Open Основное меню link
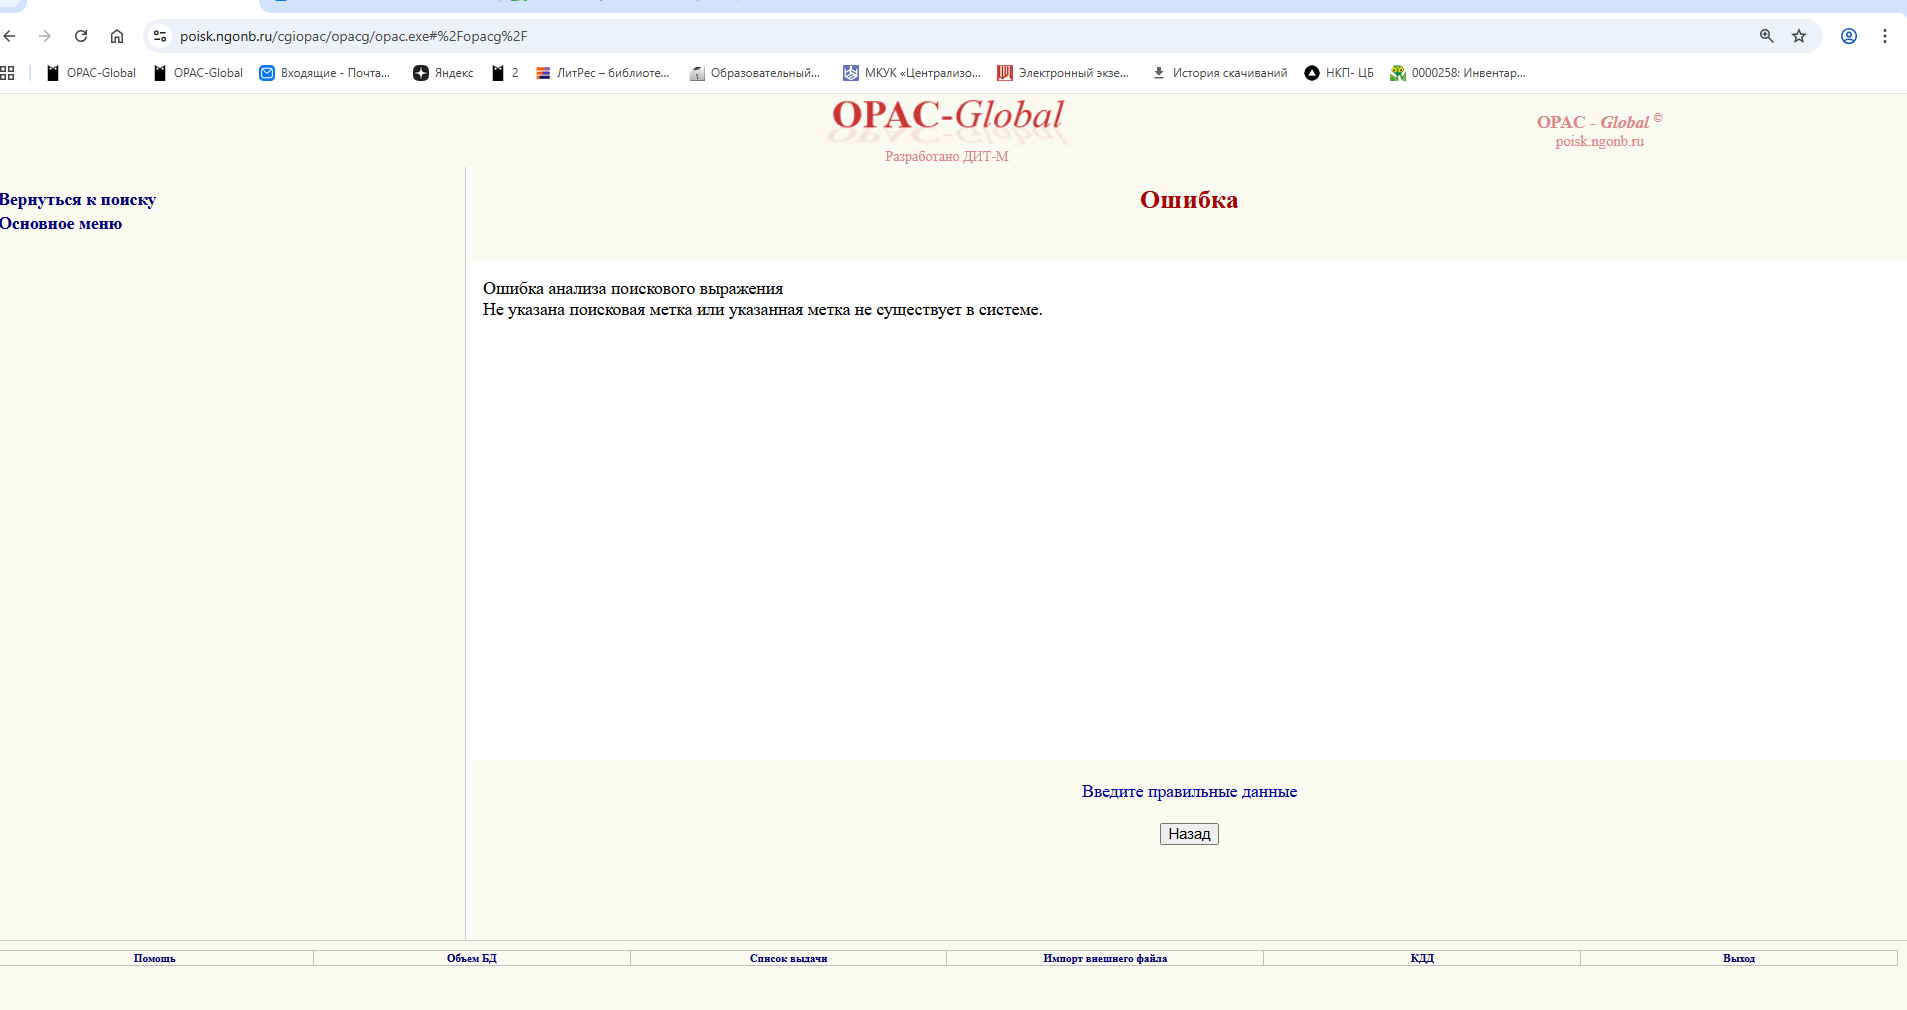1907x1010 pixels. click(x=61, y=224)
